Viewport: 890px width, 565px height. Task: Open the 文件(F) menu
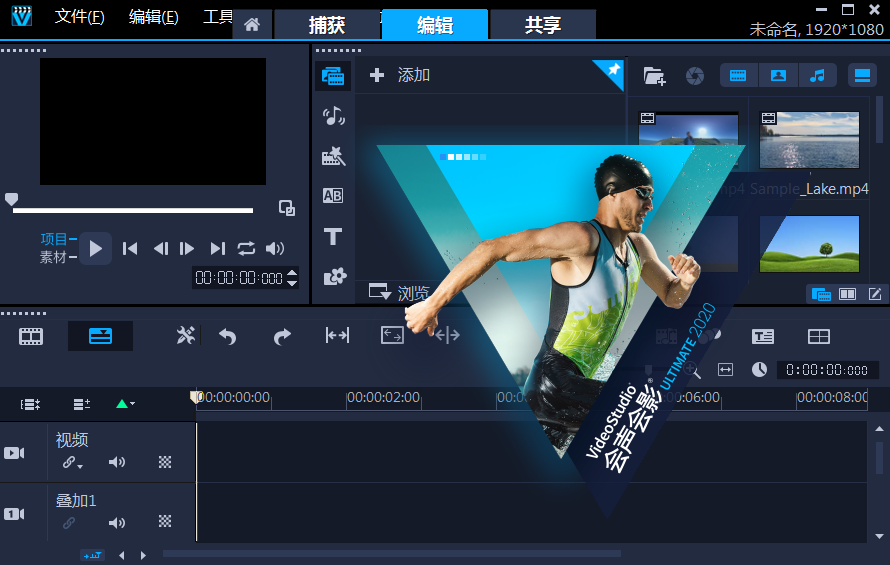[x=79, y=17]
